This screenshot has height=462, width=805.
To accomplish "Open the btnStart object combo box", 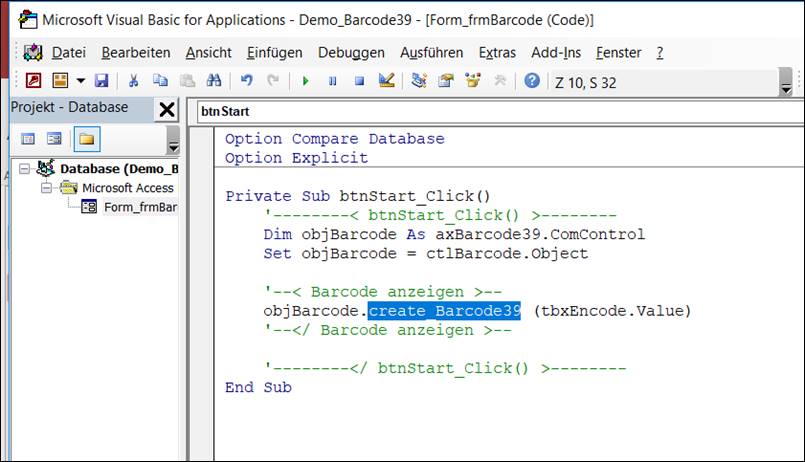I will 501,111.
